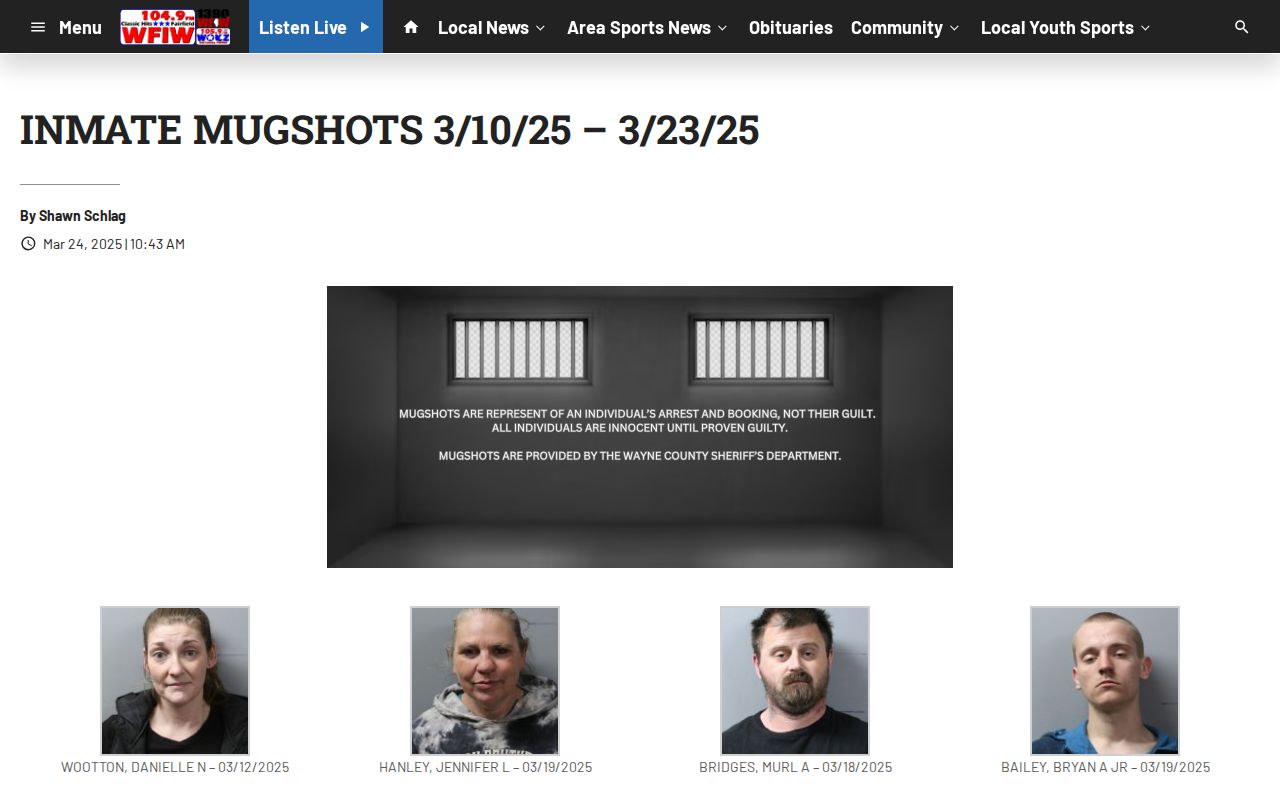The width and height of the screenshot is (1280, 800).
Task: Click caption BAILEY, BRYAN A JR – 03/19/2025
Action: (x=1105, y=767)
